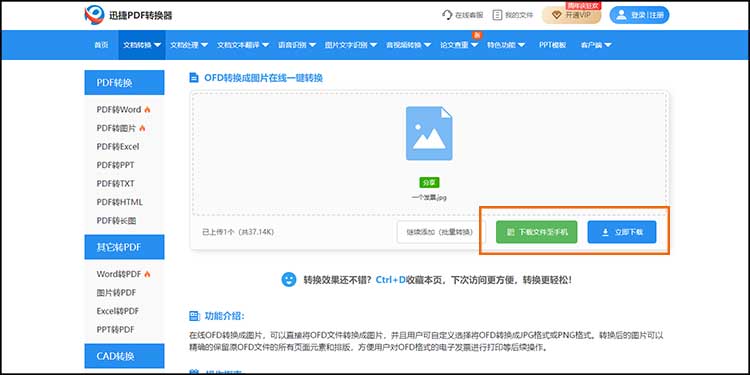Expand the 语音识别 dropdown menu
This screenshot has width=750, height=375.
click(x=297, y=45)
